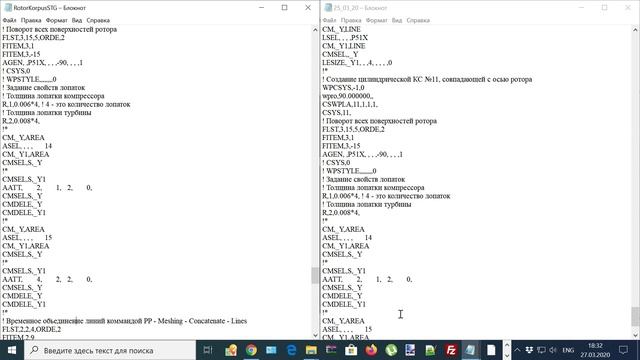Open Правка menu in RotorKorpusSTG window

[31, 20]
